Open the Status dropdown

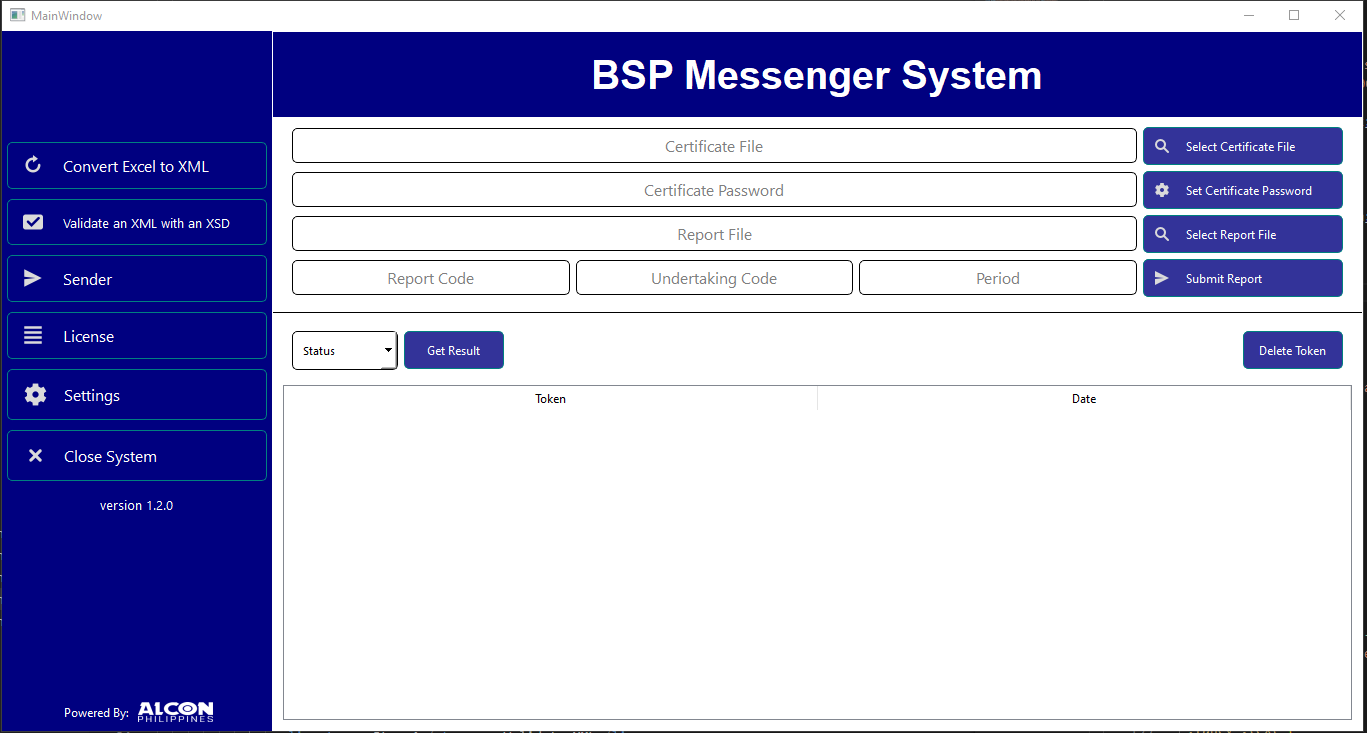[x=344, y=350]
